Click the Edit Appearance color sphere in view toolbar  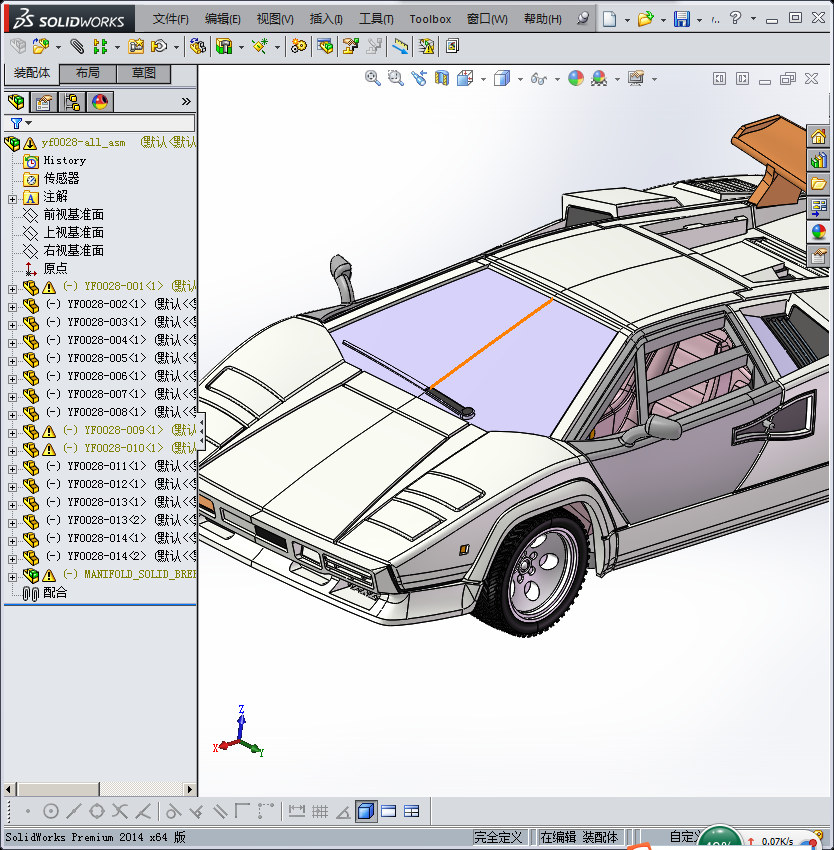coord(575,78)
